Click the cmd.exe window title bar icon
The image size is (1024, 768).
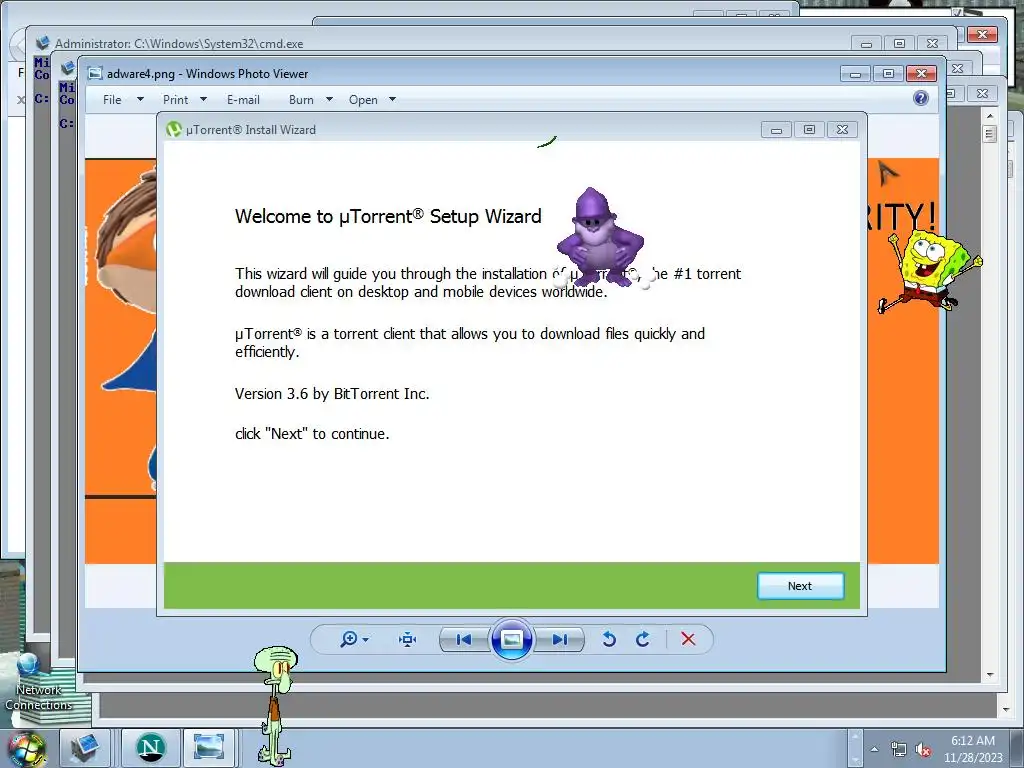click(42, 43)
